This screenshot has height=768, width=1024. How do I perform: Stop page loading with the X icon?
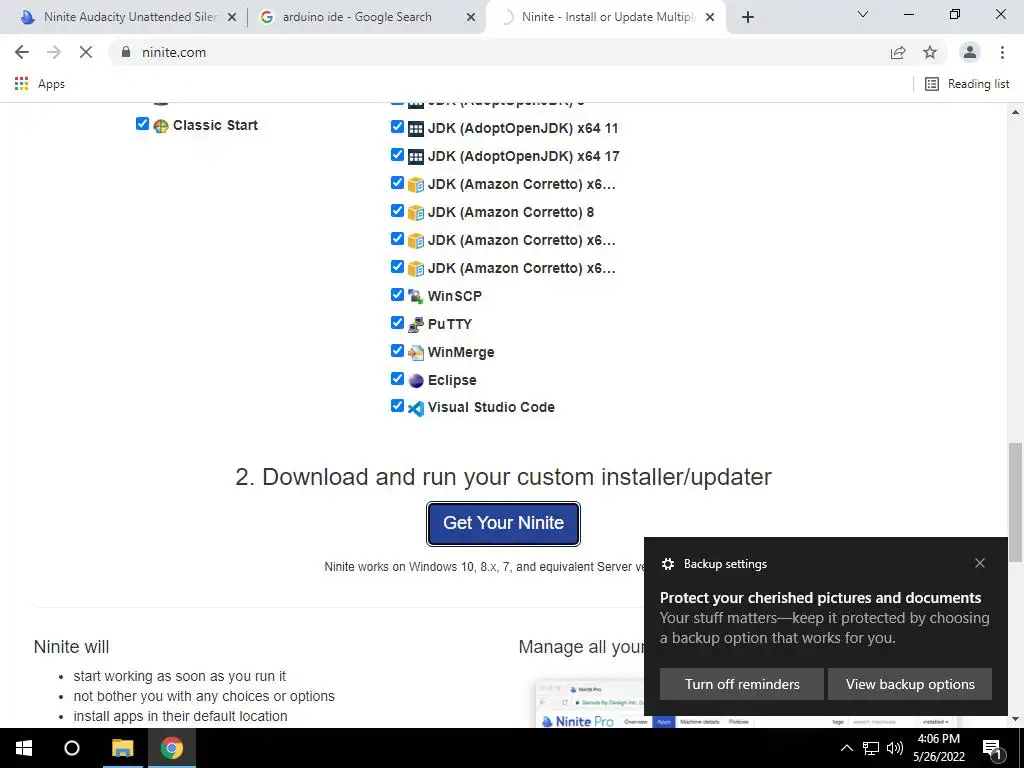[86, 52]
